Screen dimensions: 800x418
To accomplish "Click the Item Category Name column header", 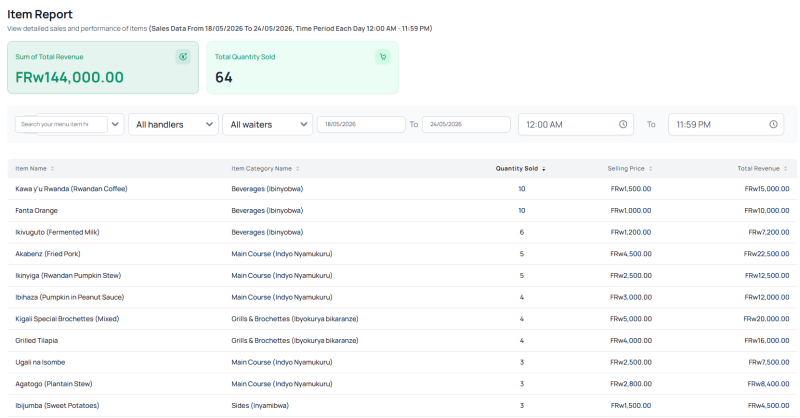I will (x=262, y=168).
